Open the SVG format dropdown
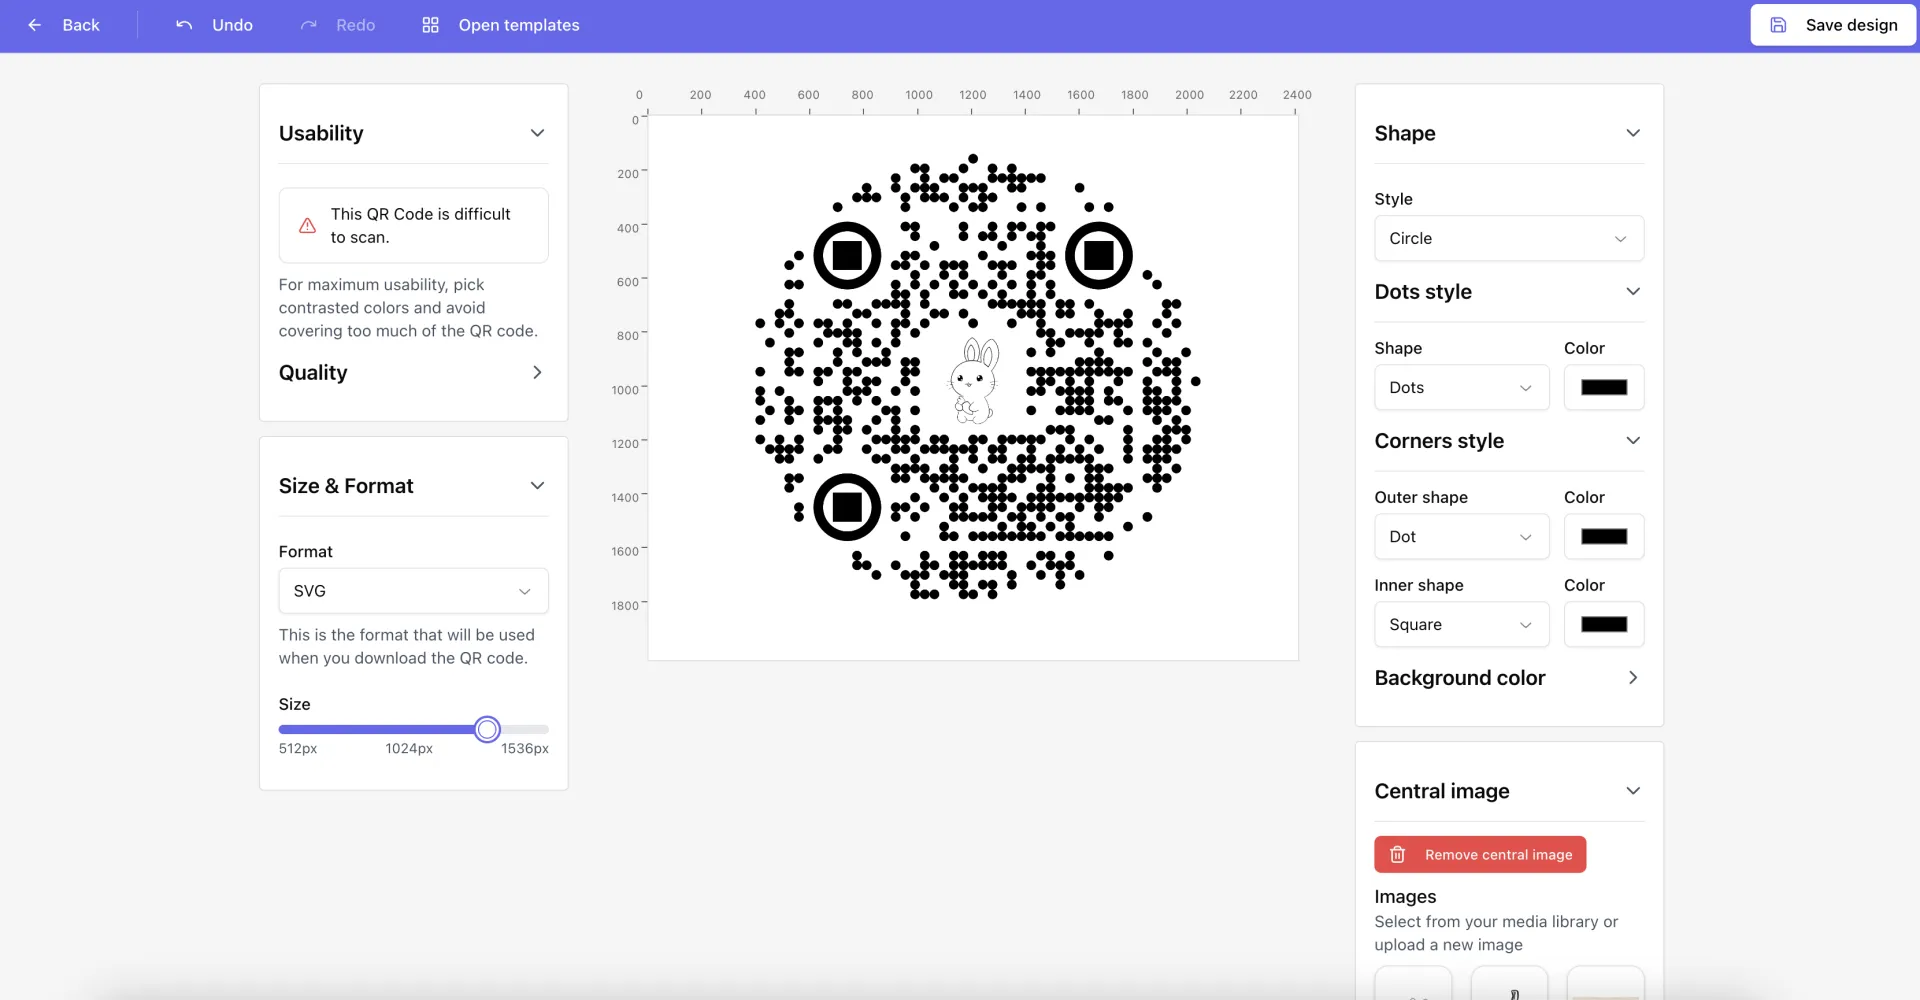This screenshot has width=1920, height=1000. pyautogui.click(x=413, y=591)
